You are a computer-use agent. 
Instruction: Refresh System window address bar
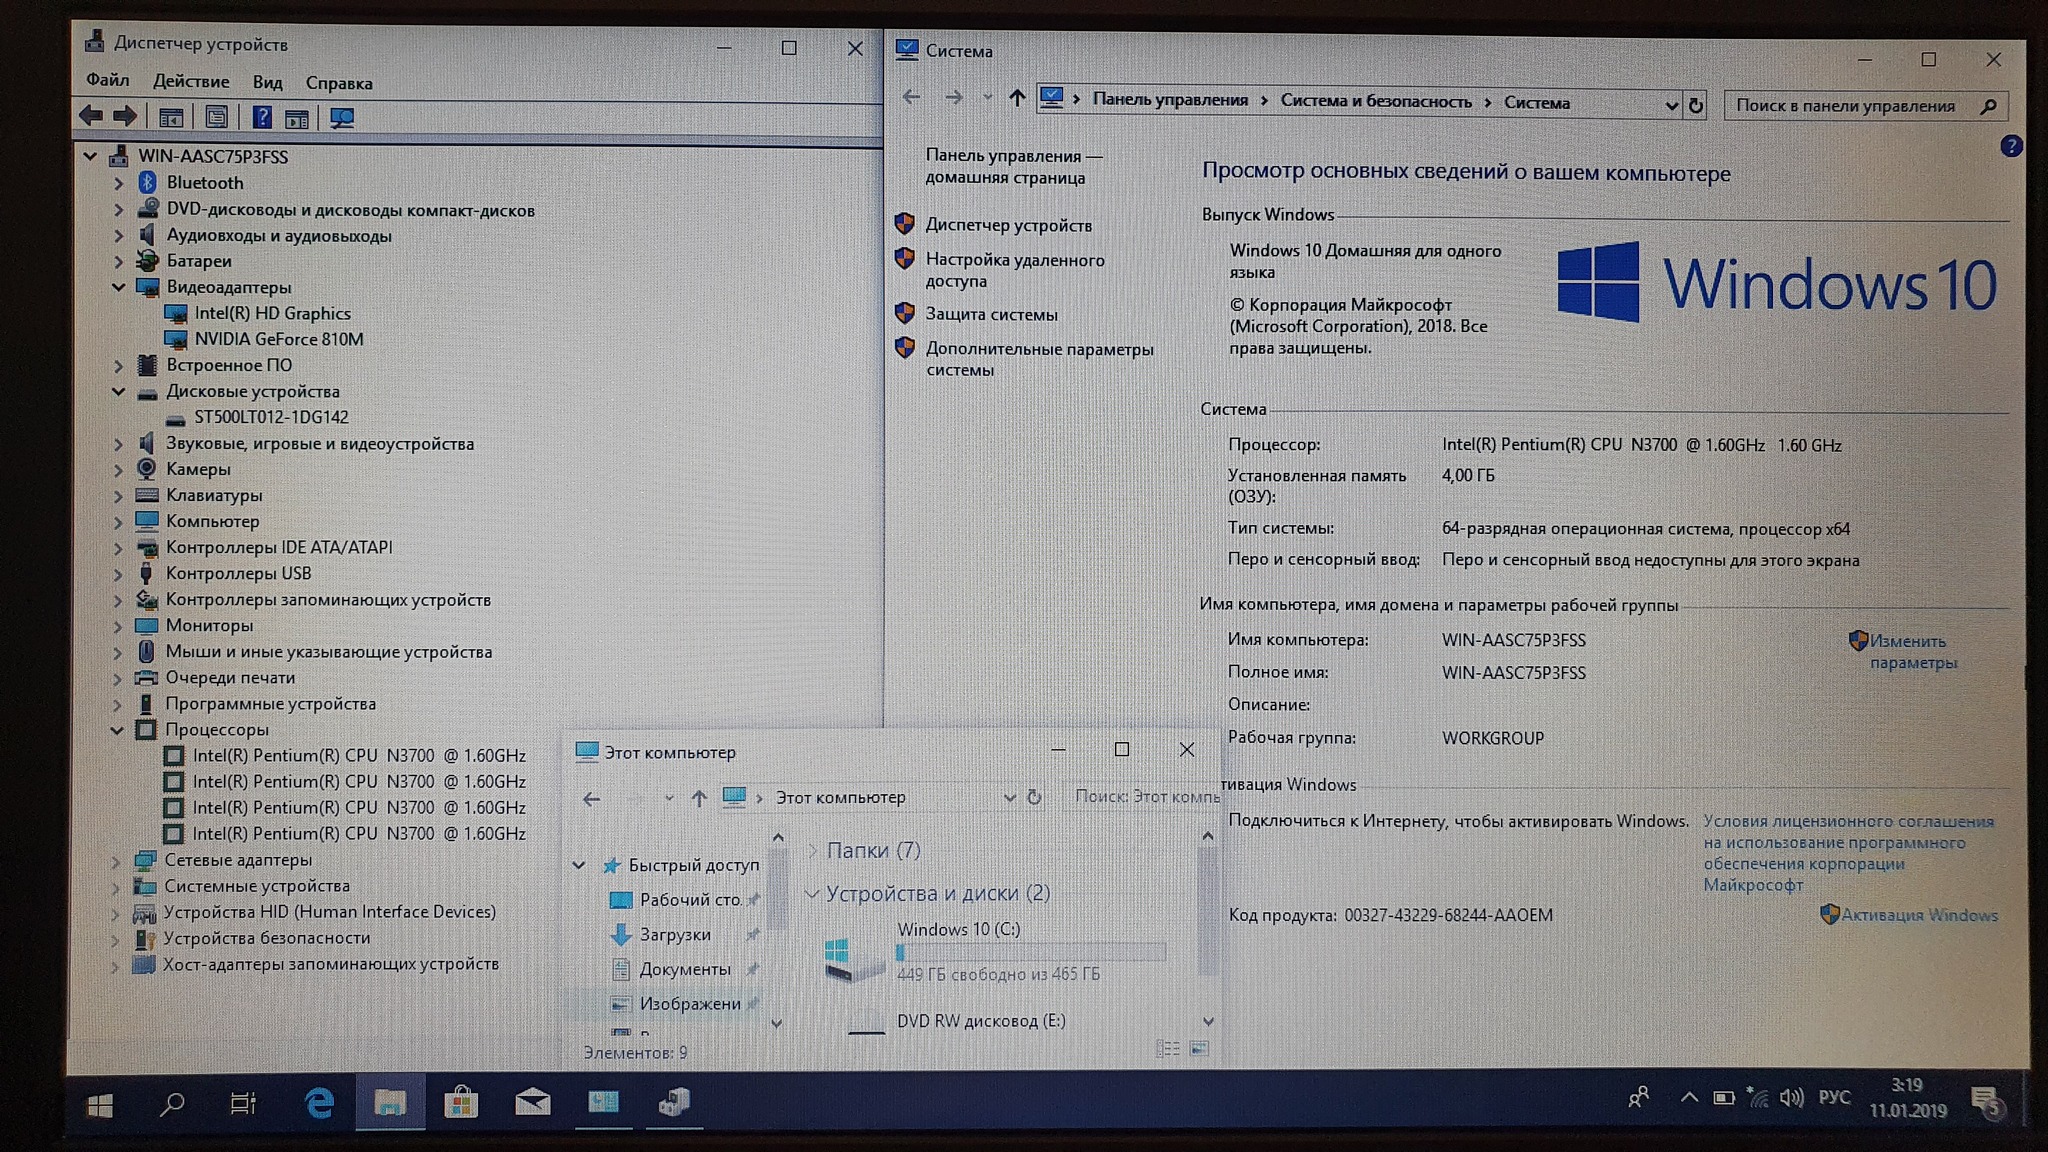[x=1696, y=105]
